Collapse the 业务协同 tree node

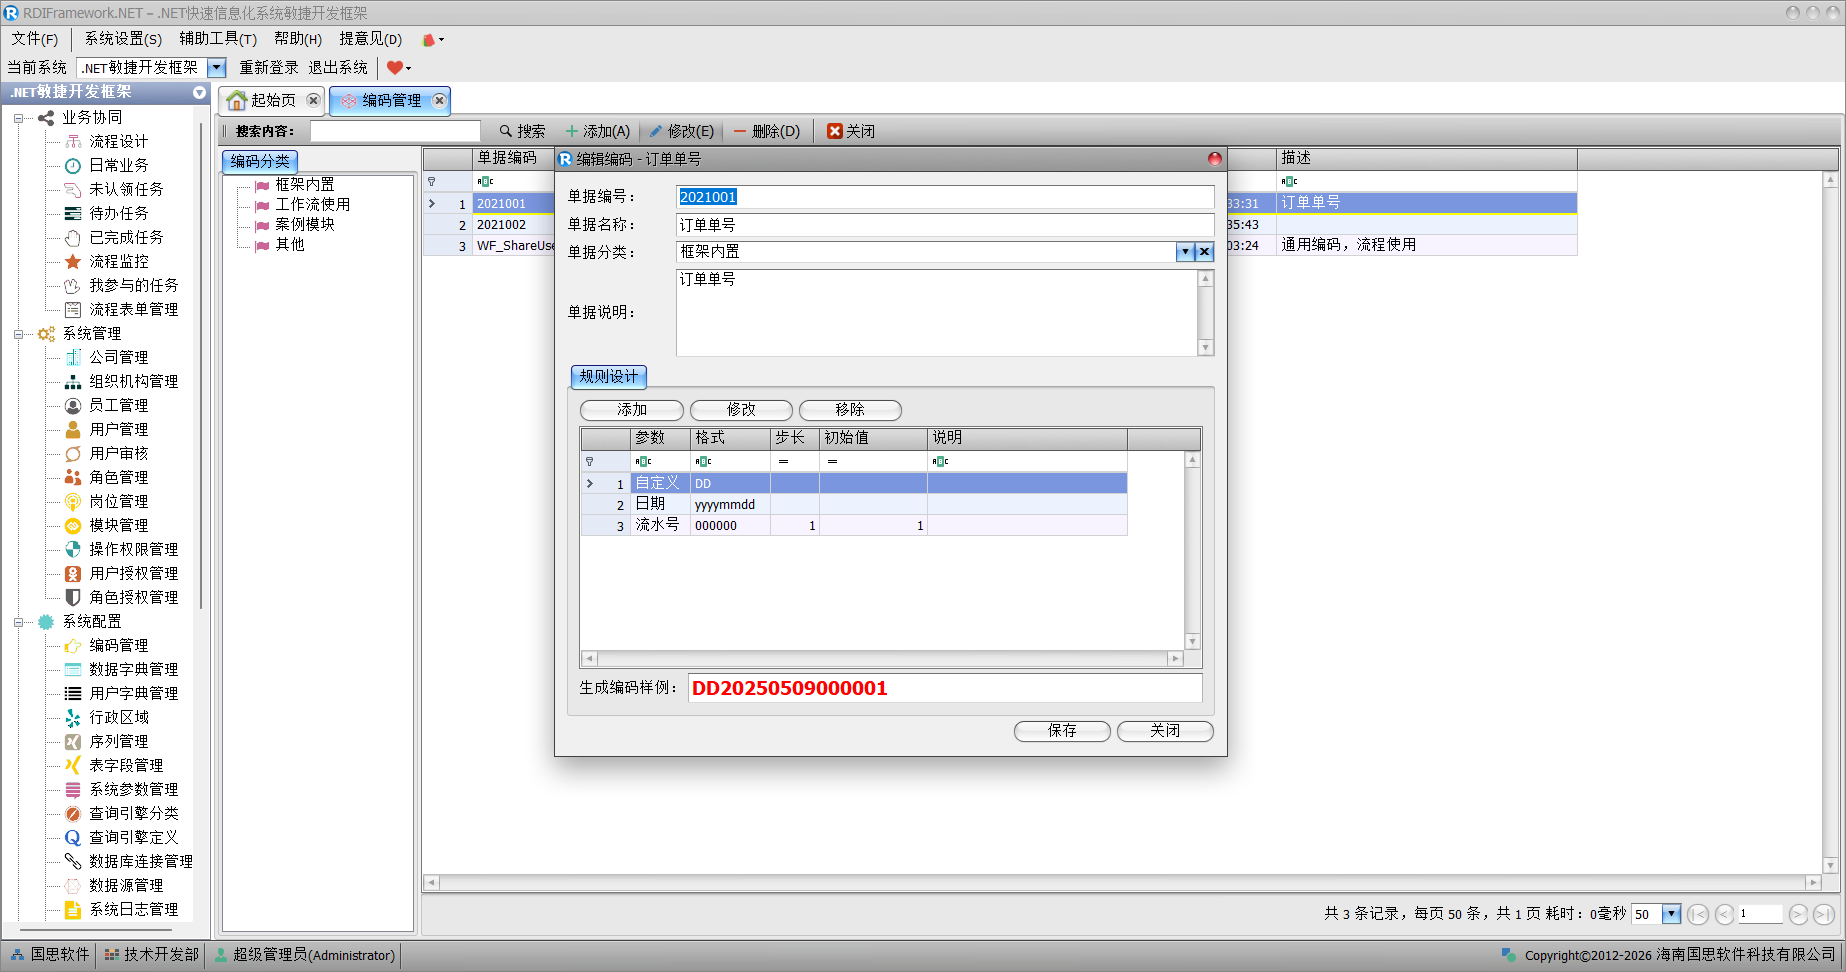click(x=18, y=118)
